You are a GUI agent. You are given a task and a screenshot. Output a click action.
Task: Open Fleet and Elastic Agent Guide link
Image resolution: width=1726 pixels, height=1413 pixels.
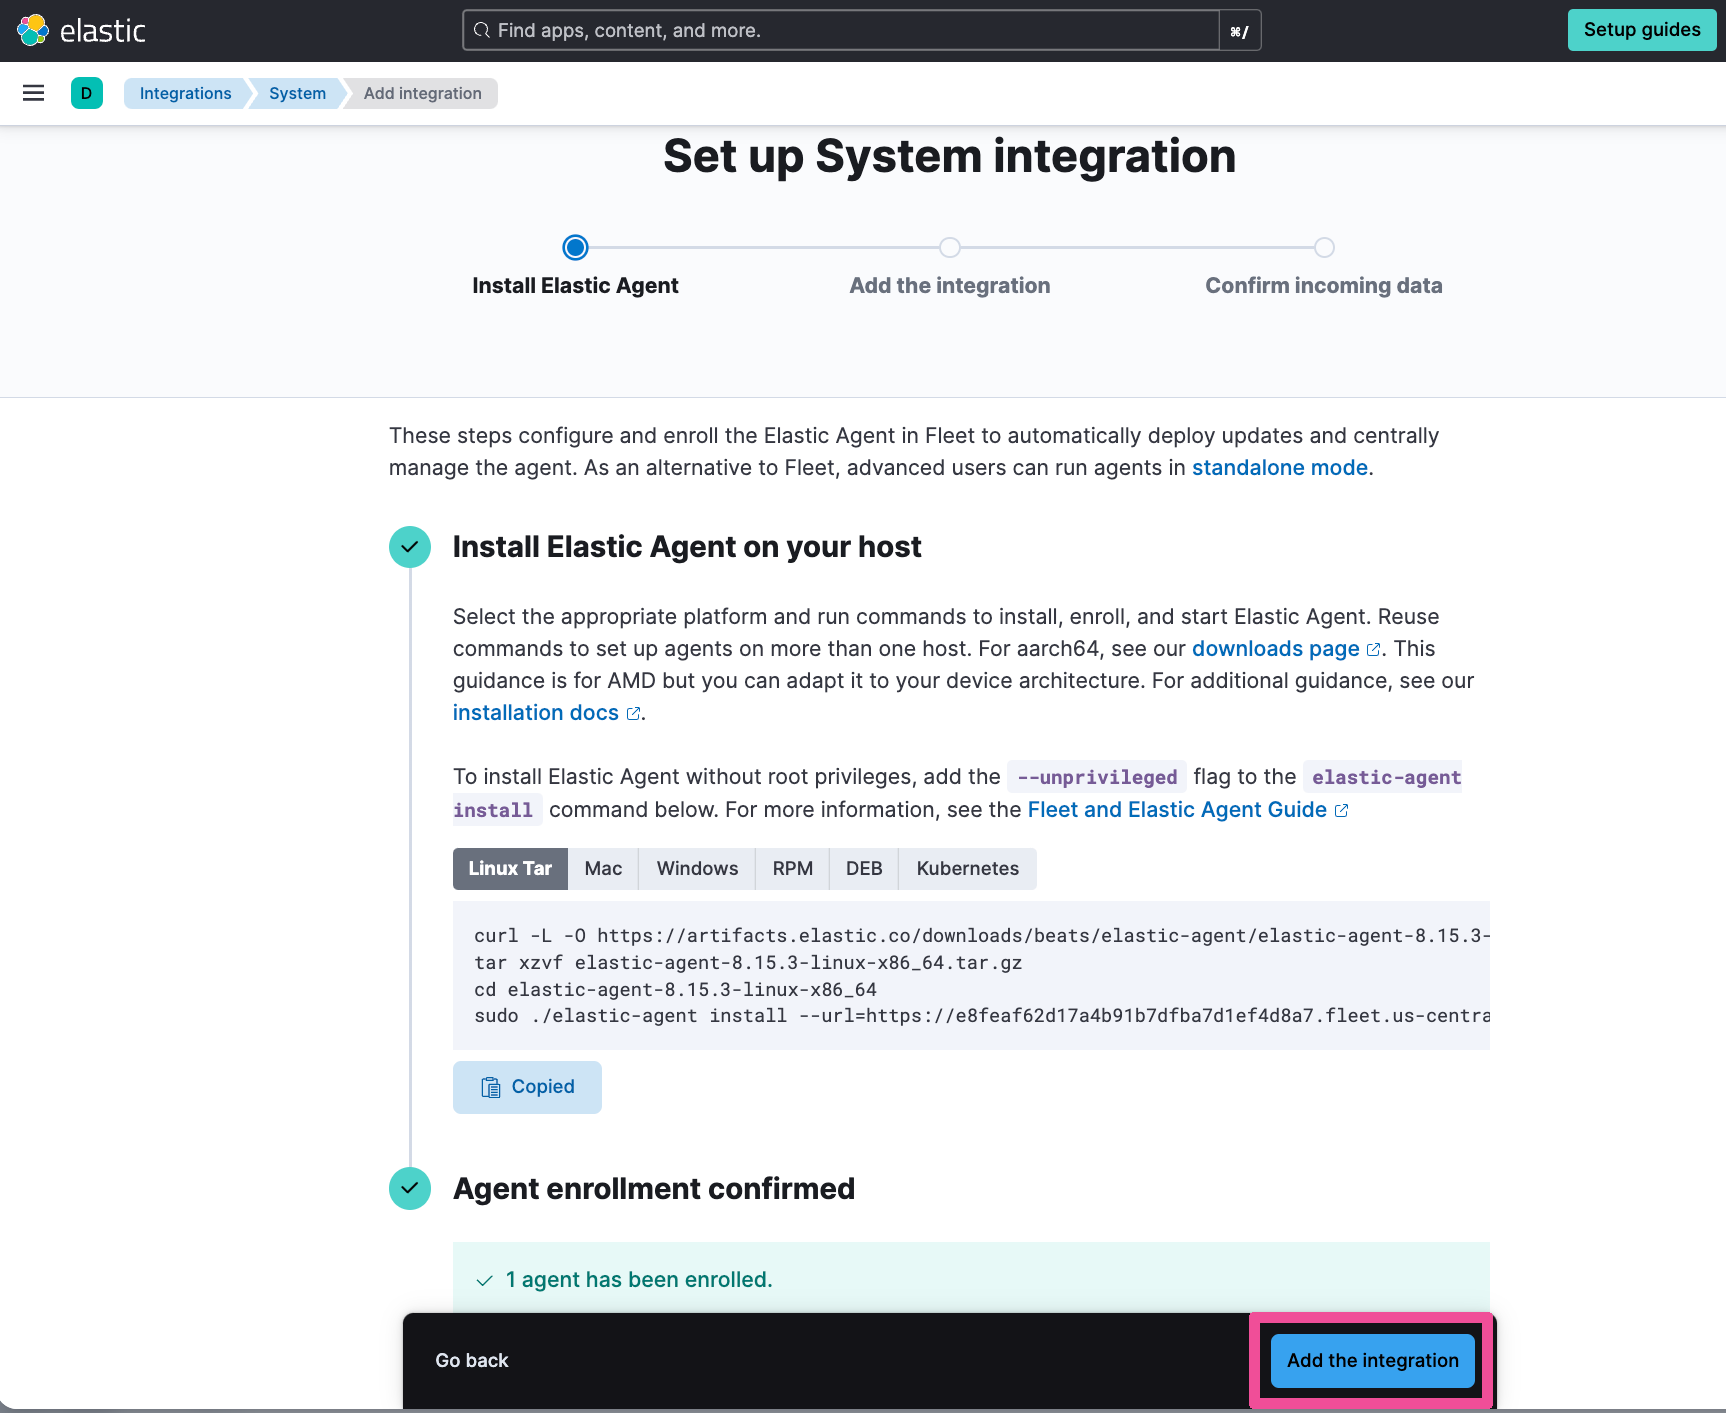[1177, 810]
